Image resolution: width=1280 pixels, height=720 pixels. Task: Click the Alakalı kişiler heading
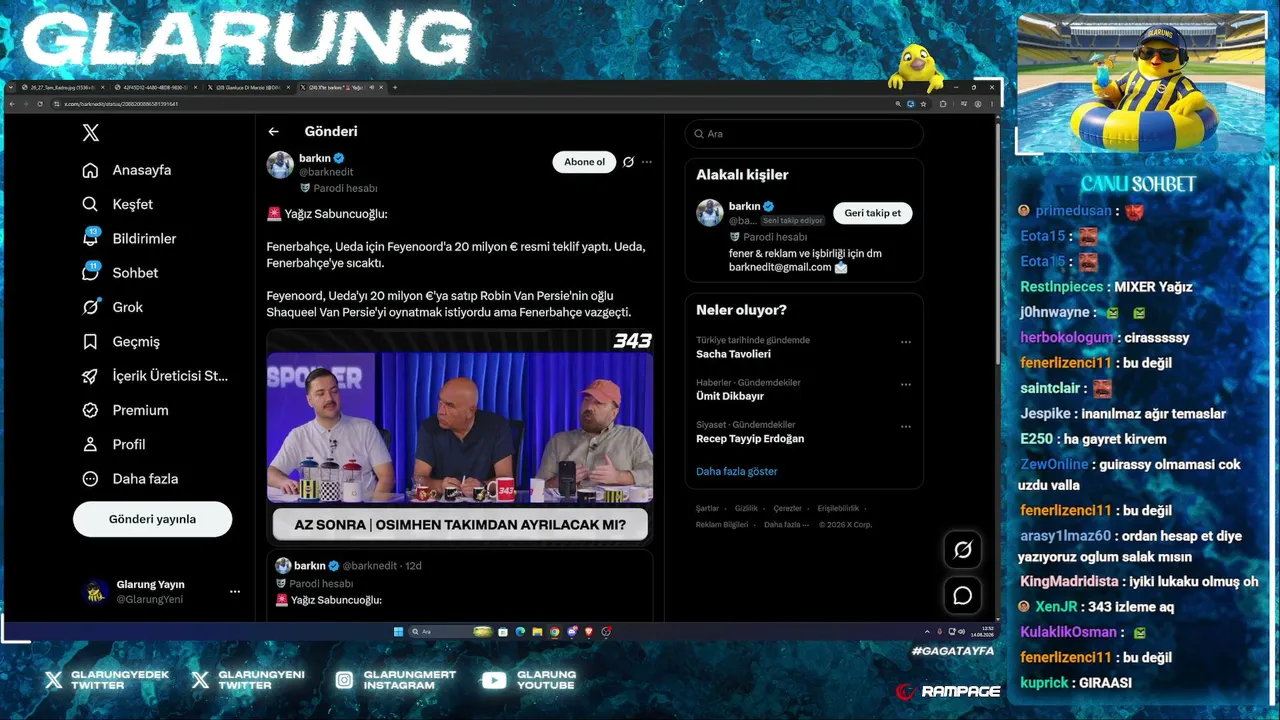[742, 175]
